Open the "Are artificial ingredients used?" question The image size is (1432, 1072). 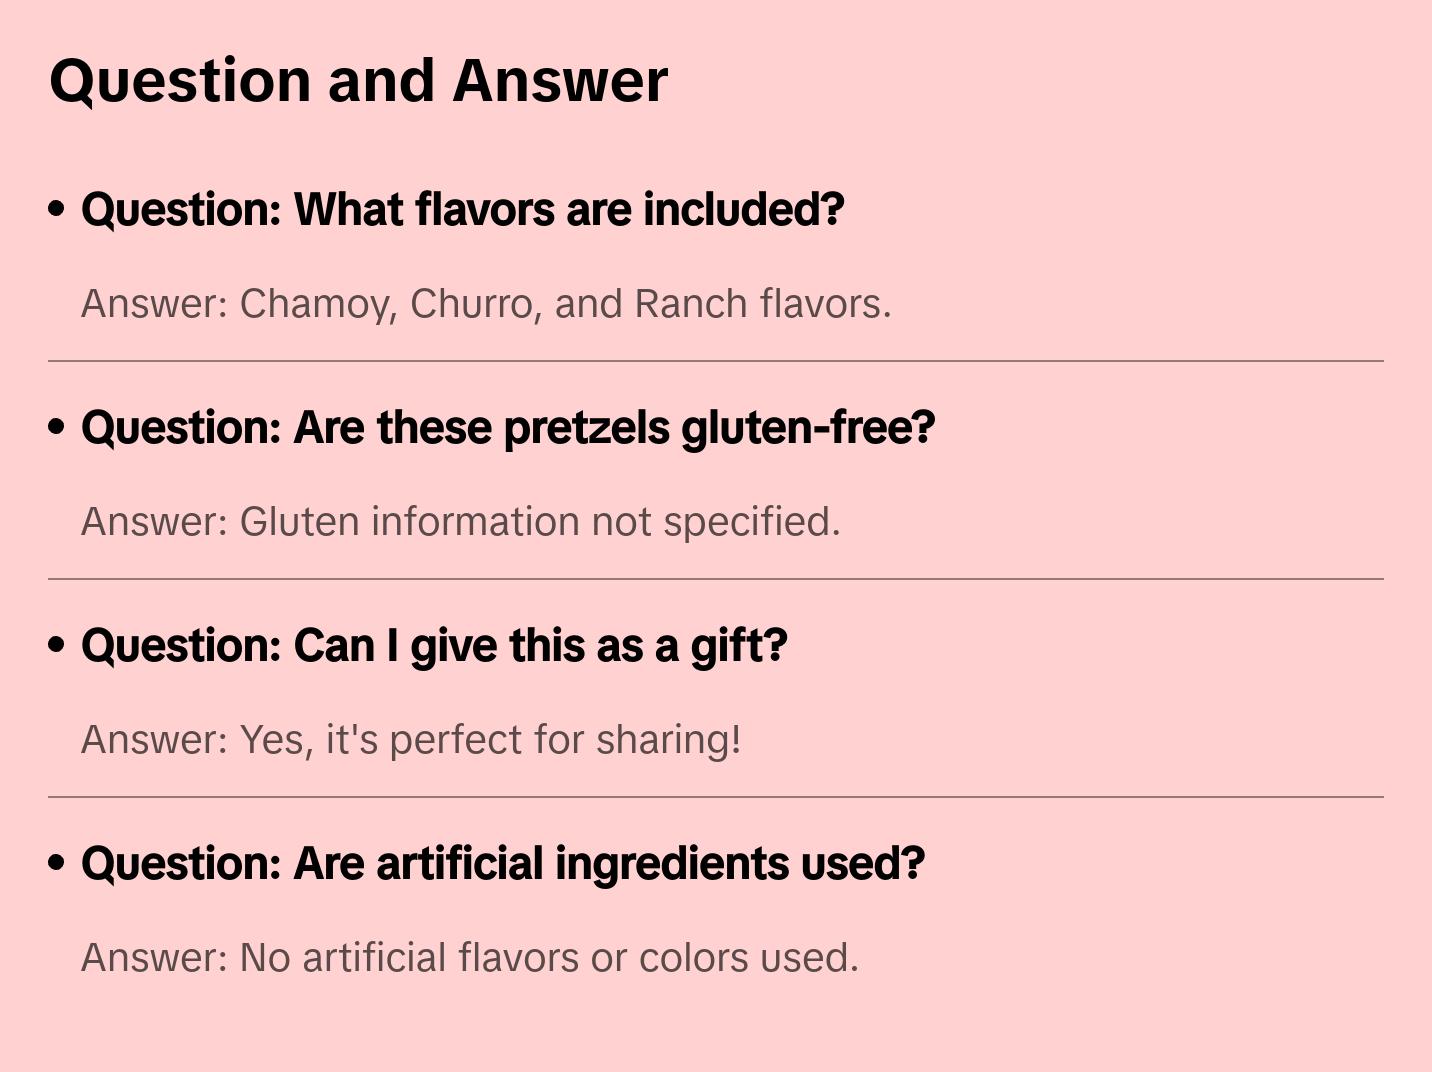[502, 864]
